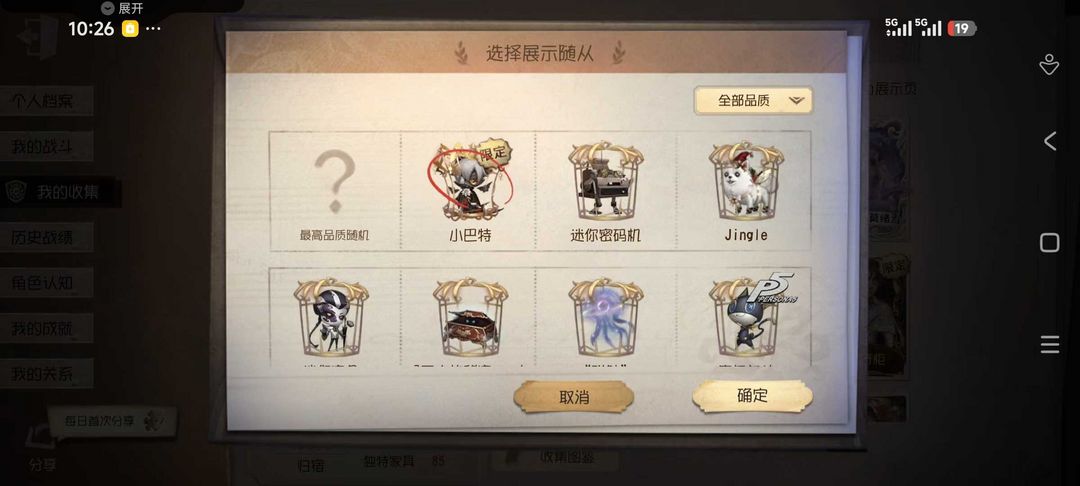Cancel with the 取消 button
Screen dimensions: 1080x486
click(x=573, y=397)
